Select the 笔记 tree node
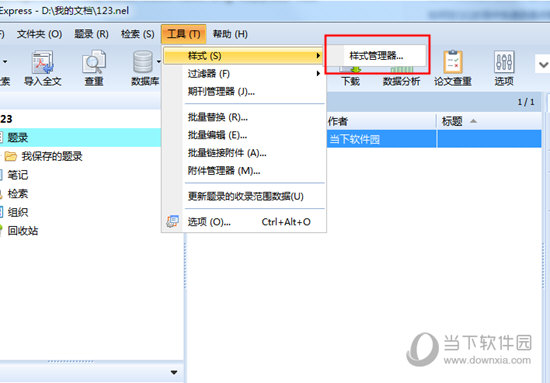The image size is (550, 383). tap(18, 175)
